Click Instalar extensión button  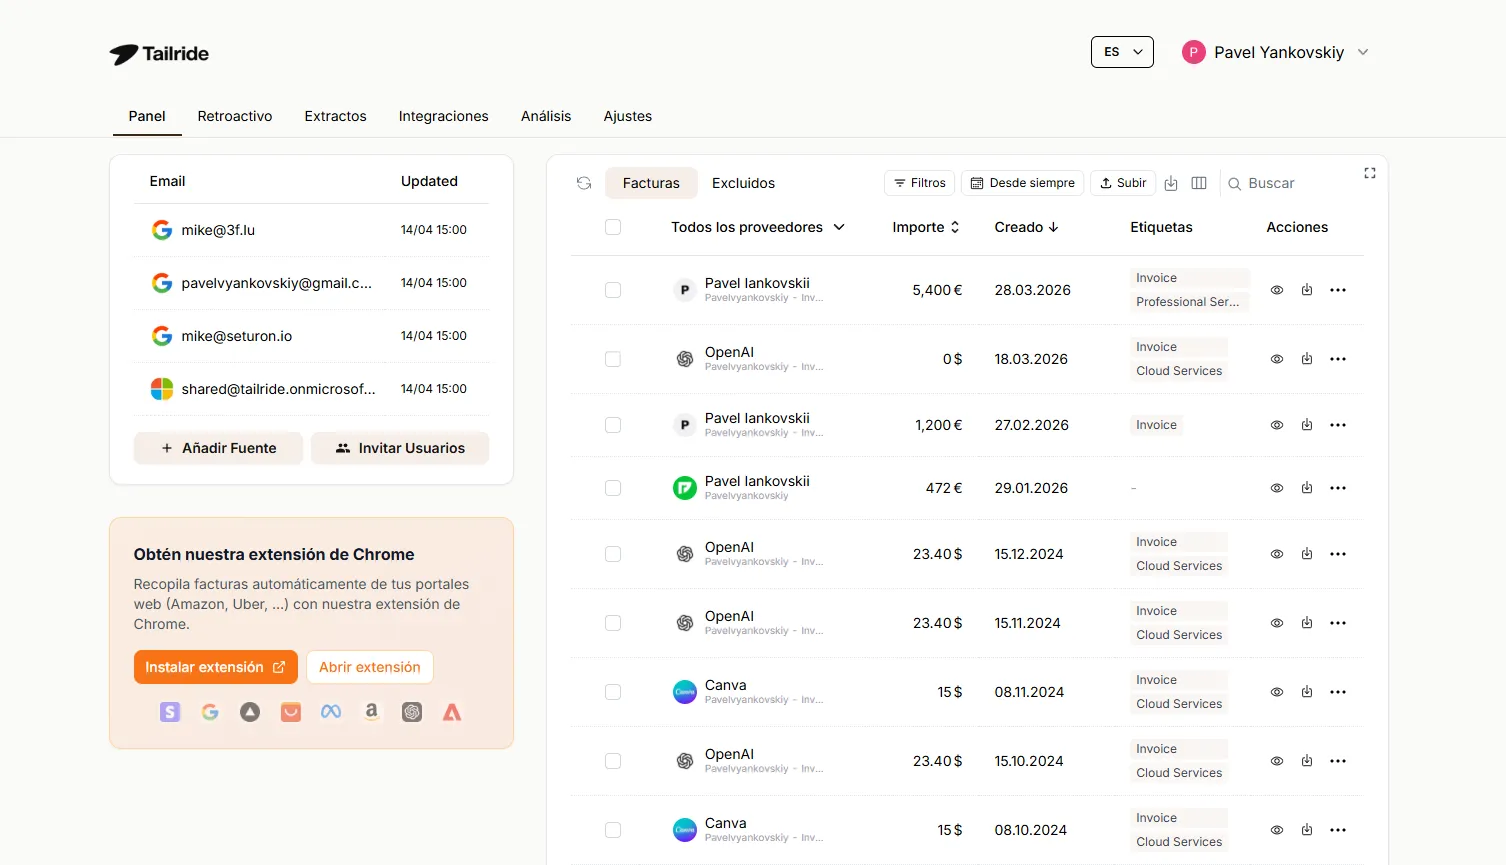click(x=215, y=666)
